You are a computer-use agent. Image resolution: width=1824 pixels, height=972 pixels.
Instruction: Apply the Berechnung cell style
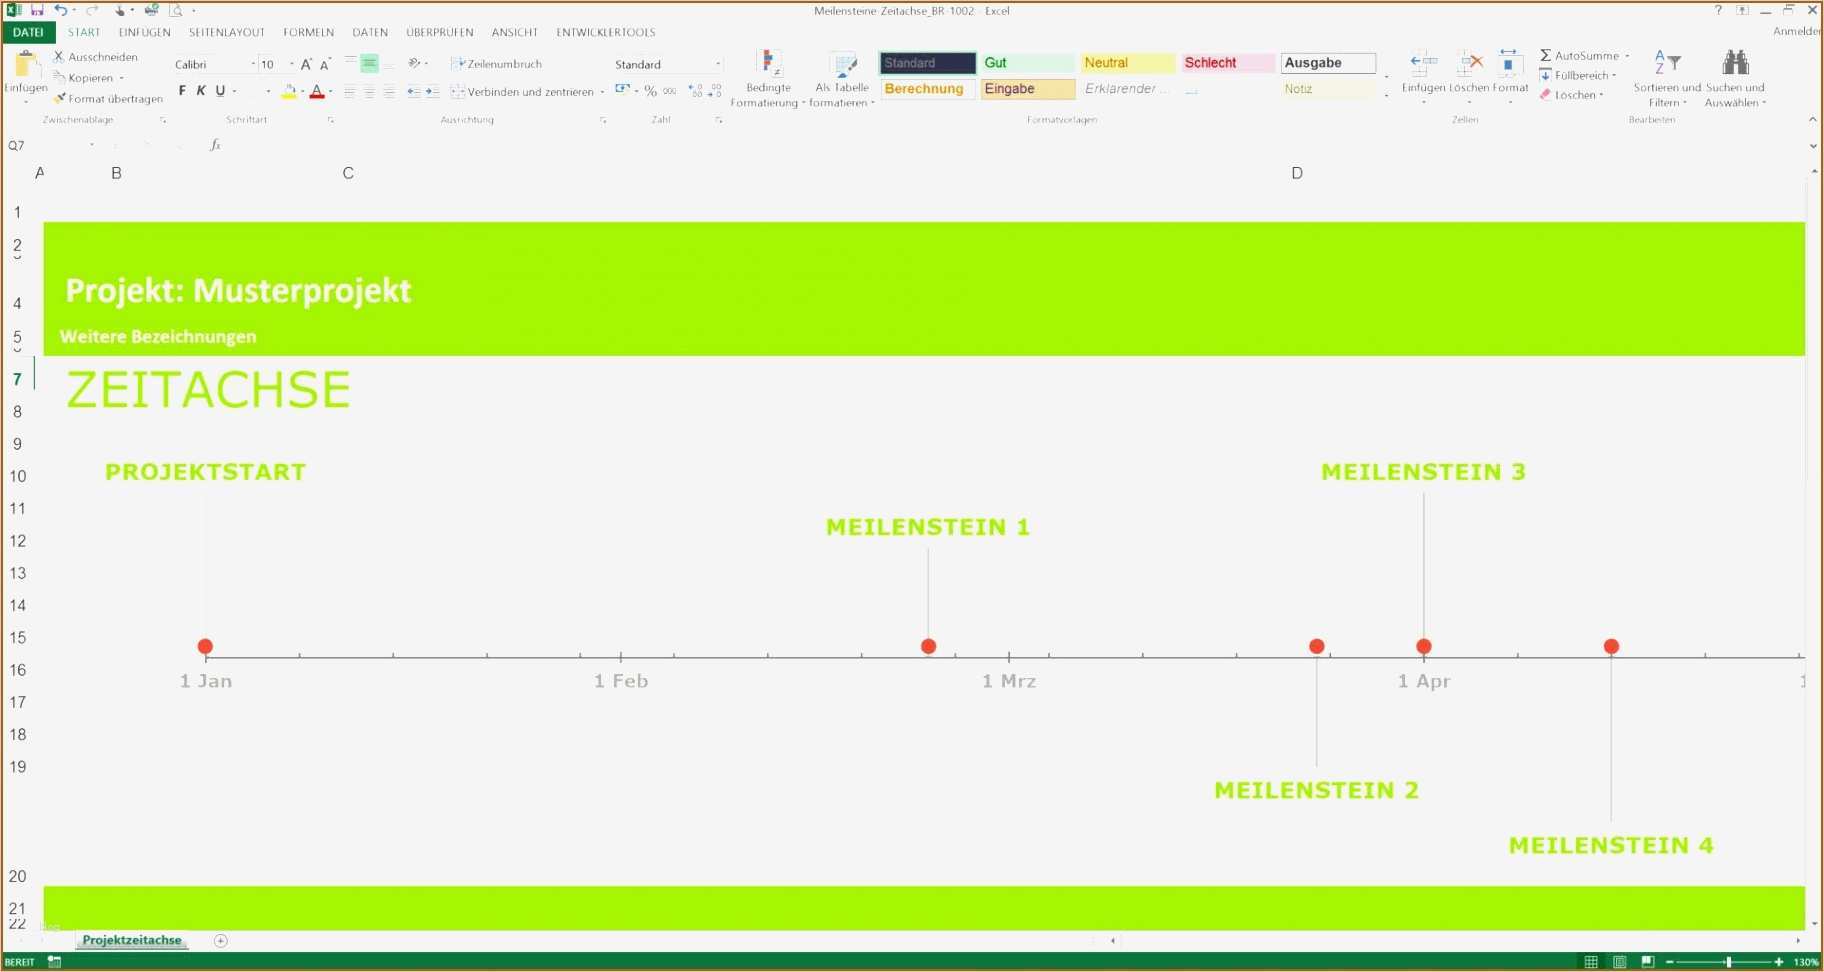coord(927,88)
